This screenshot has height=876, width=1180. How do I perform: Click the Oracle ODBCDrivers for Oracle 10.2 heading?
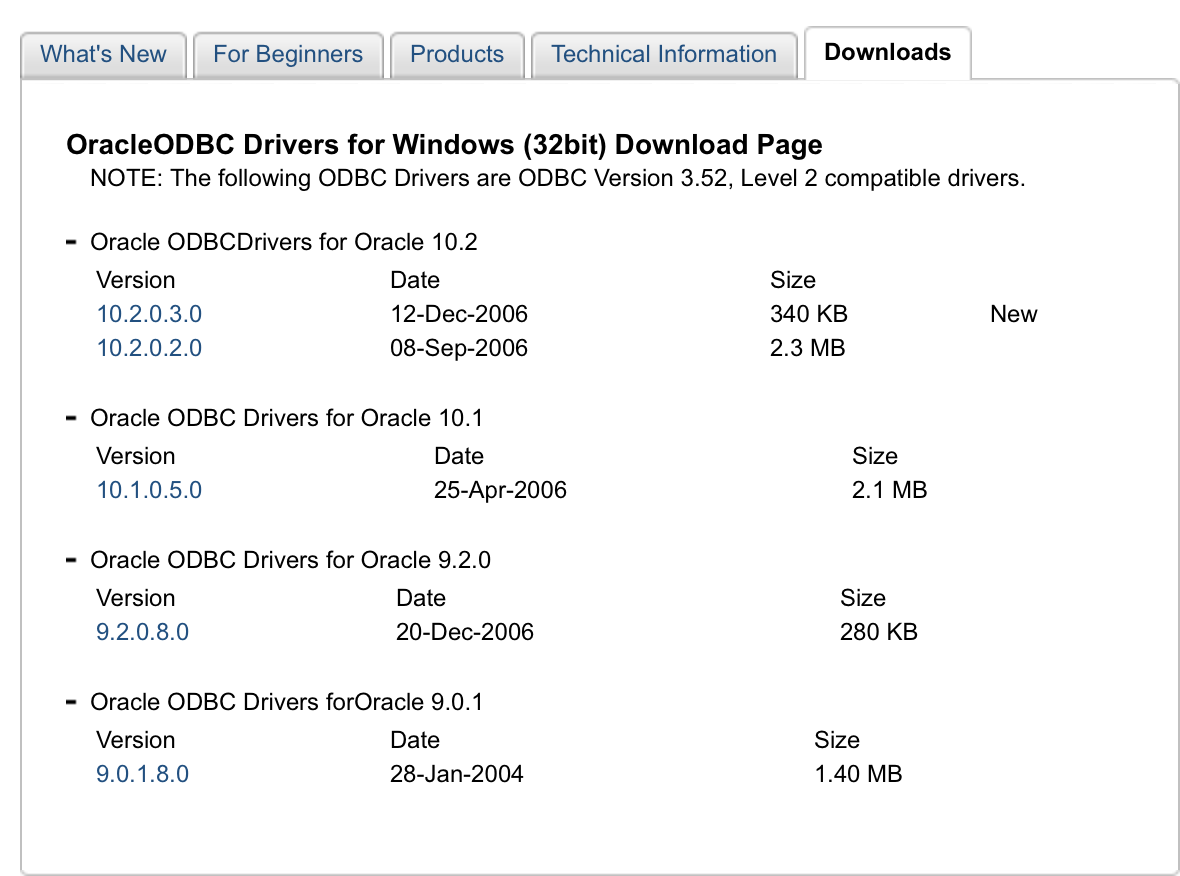(284, 242)
